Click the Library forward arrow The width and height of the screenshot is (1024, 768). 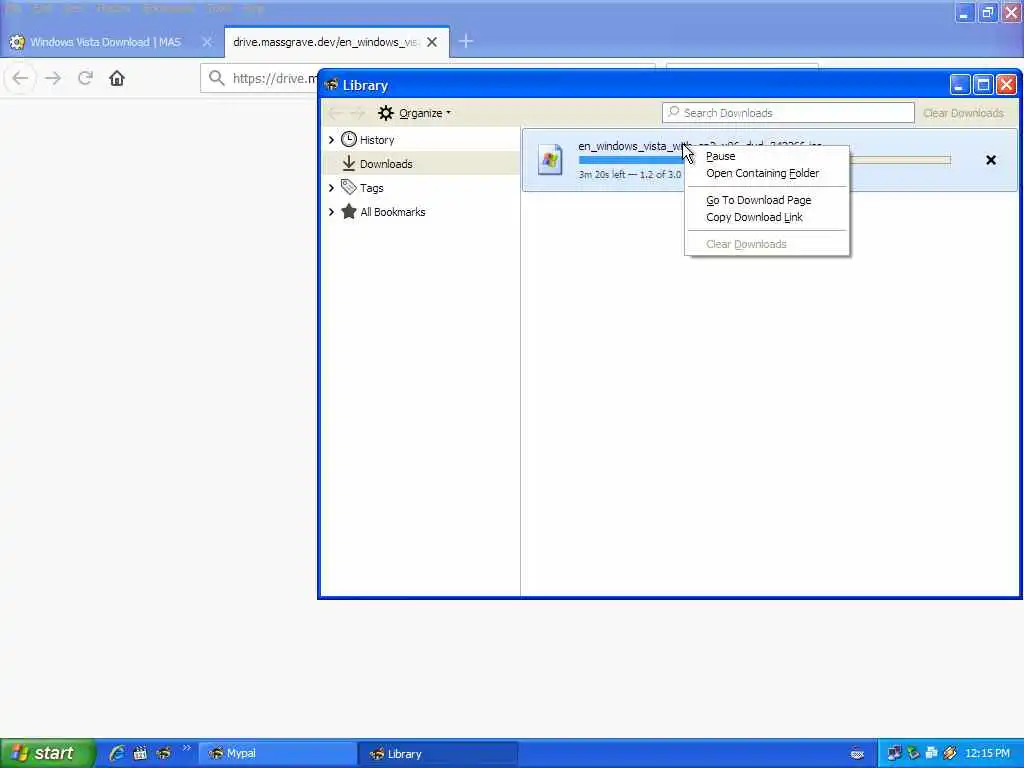(357, 113)
